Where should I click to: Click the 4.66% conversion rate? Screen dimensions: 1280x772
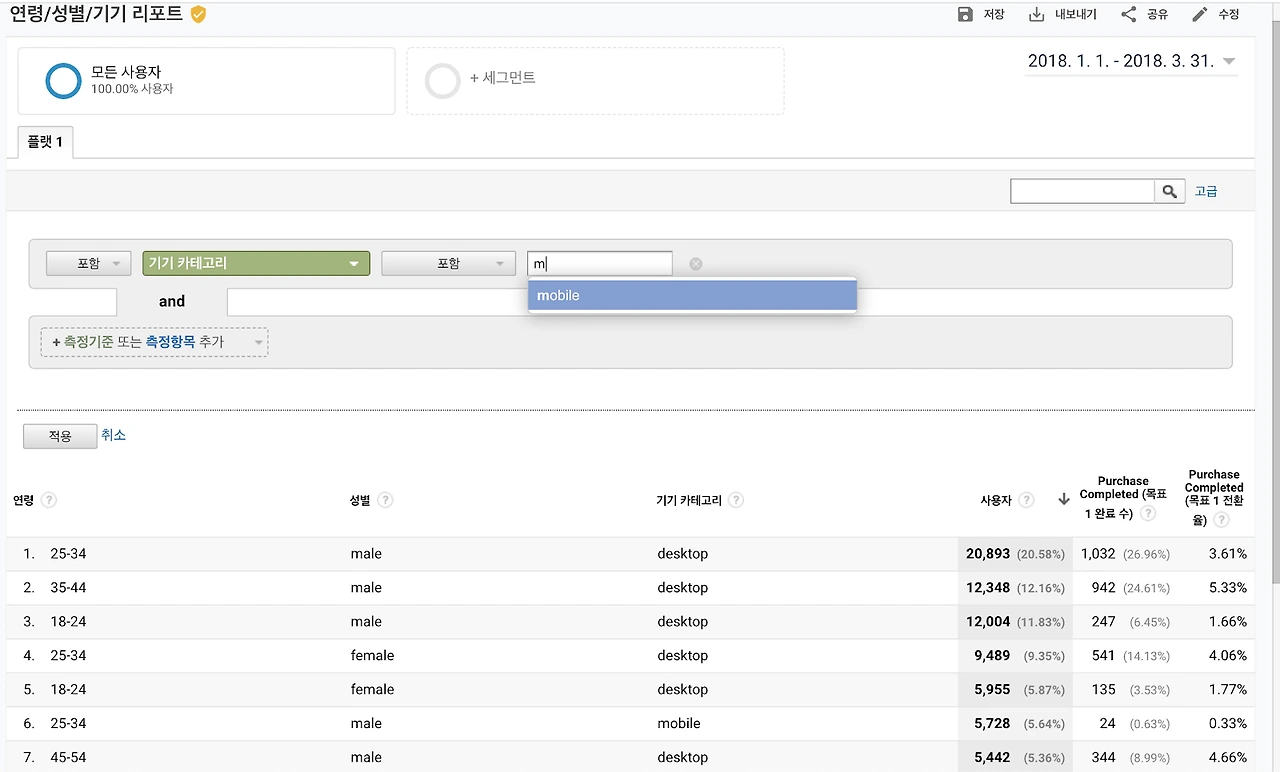pos(1228,758)
